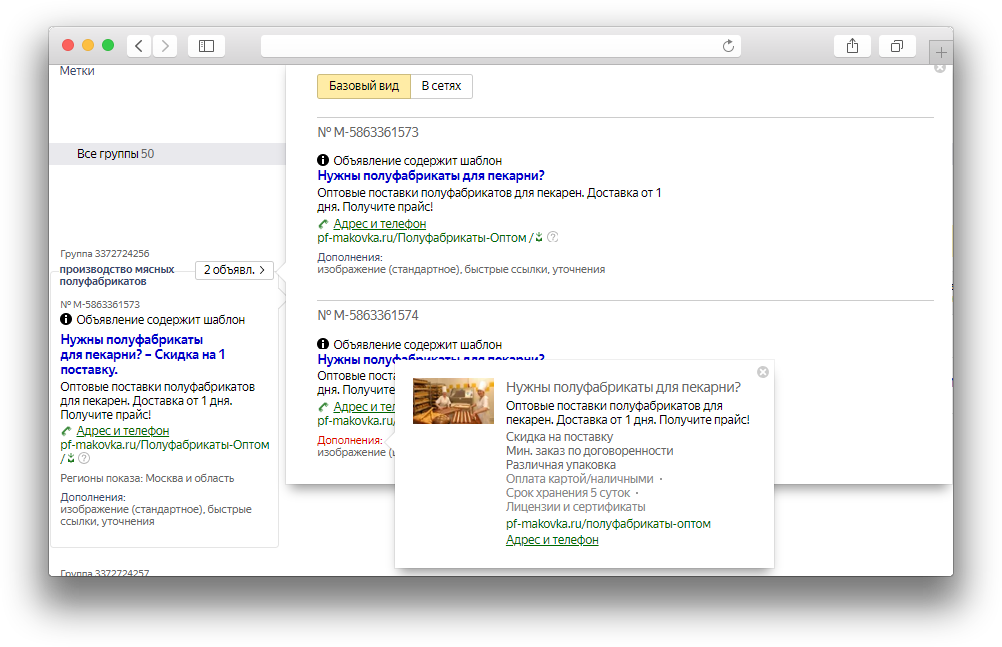Go back using Safari's back arrow
Image resolution: width=1002 pixels, height=647 pixels.
tap(139, 46)
